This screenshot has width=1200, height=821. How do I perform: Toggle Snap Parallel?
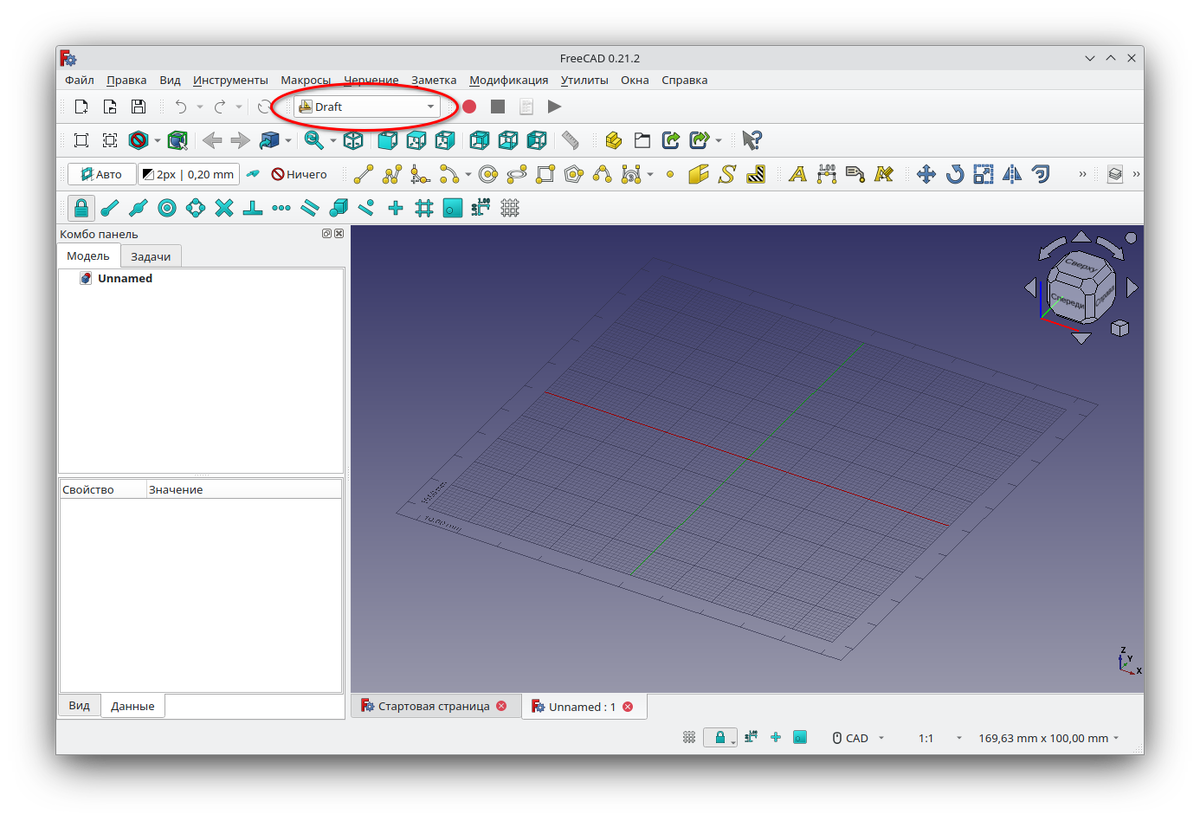click(310, 208)
